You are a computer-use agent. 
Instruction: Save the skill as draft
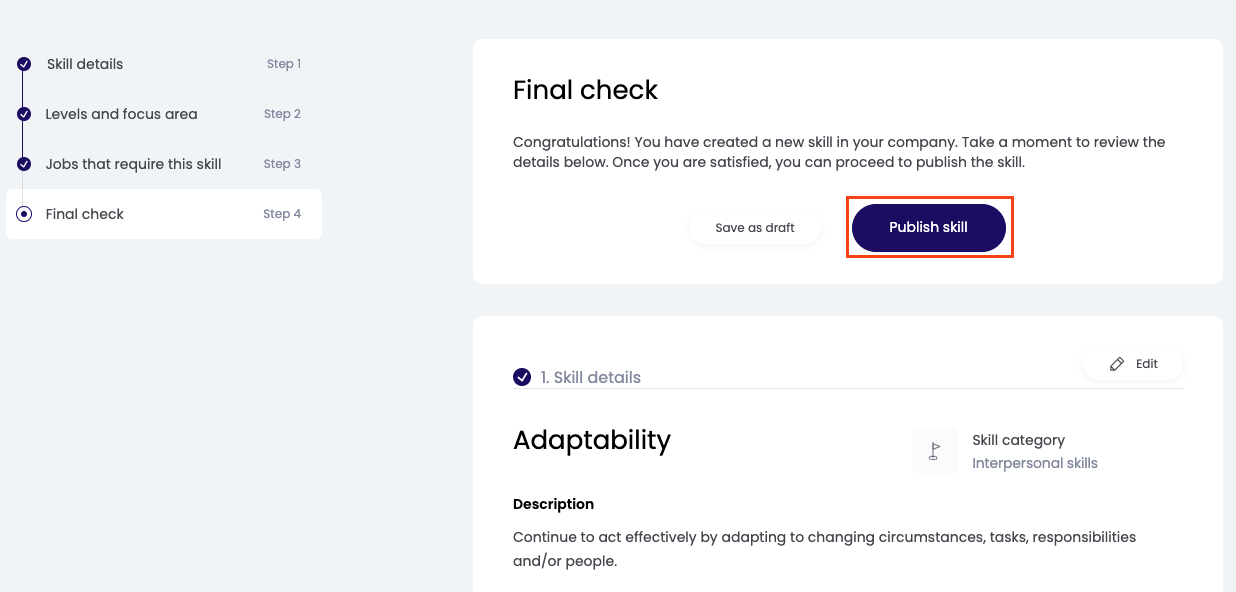pos(755,228)
